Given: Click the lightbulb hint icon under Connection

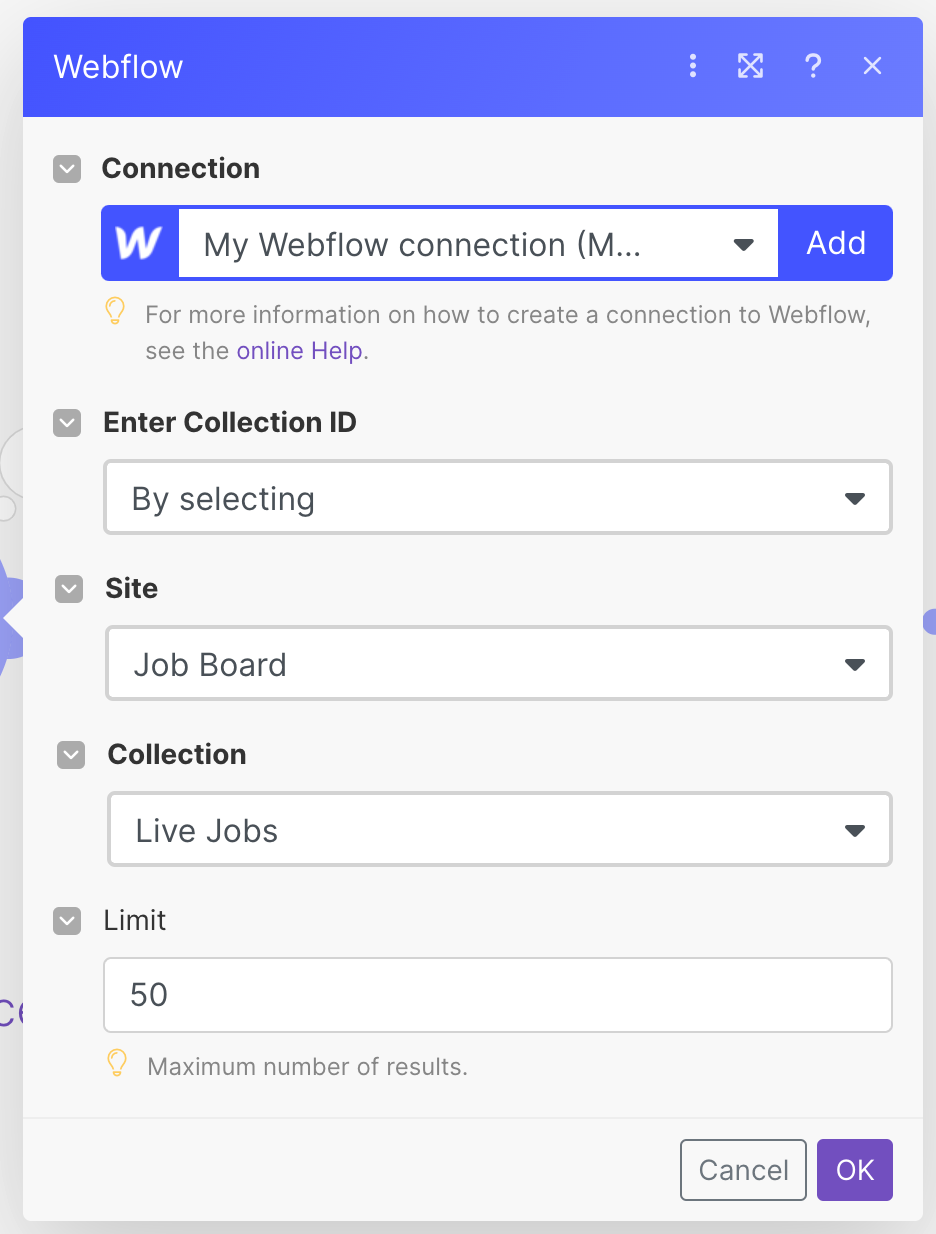Looking at the screenshot, I should [116, 312].
